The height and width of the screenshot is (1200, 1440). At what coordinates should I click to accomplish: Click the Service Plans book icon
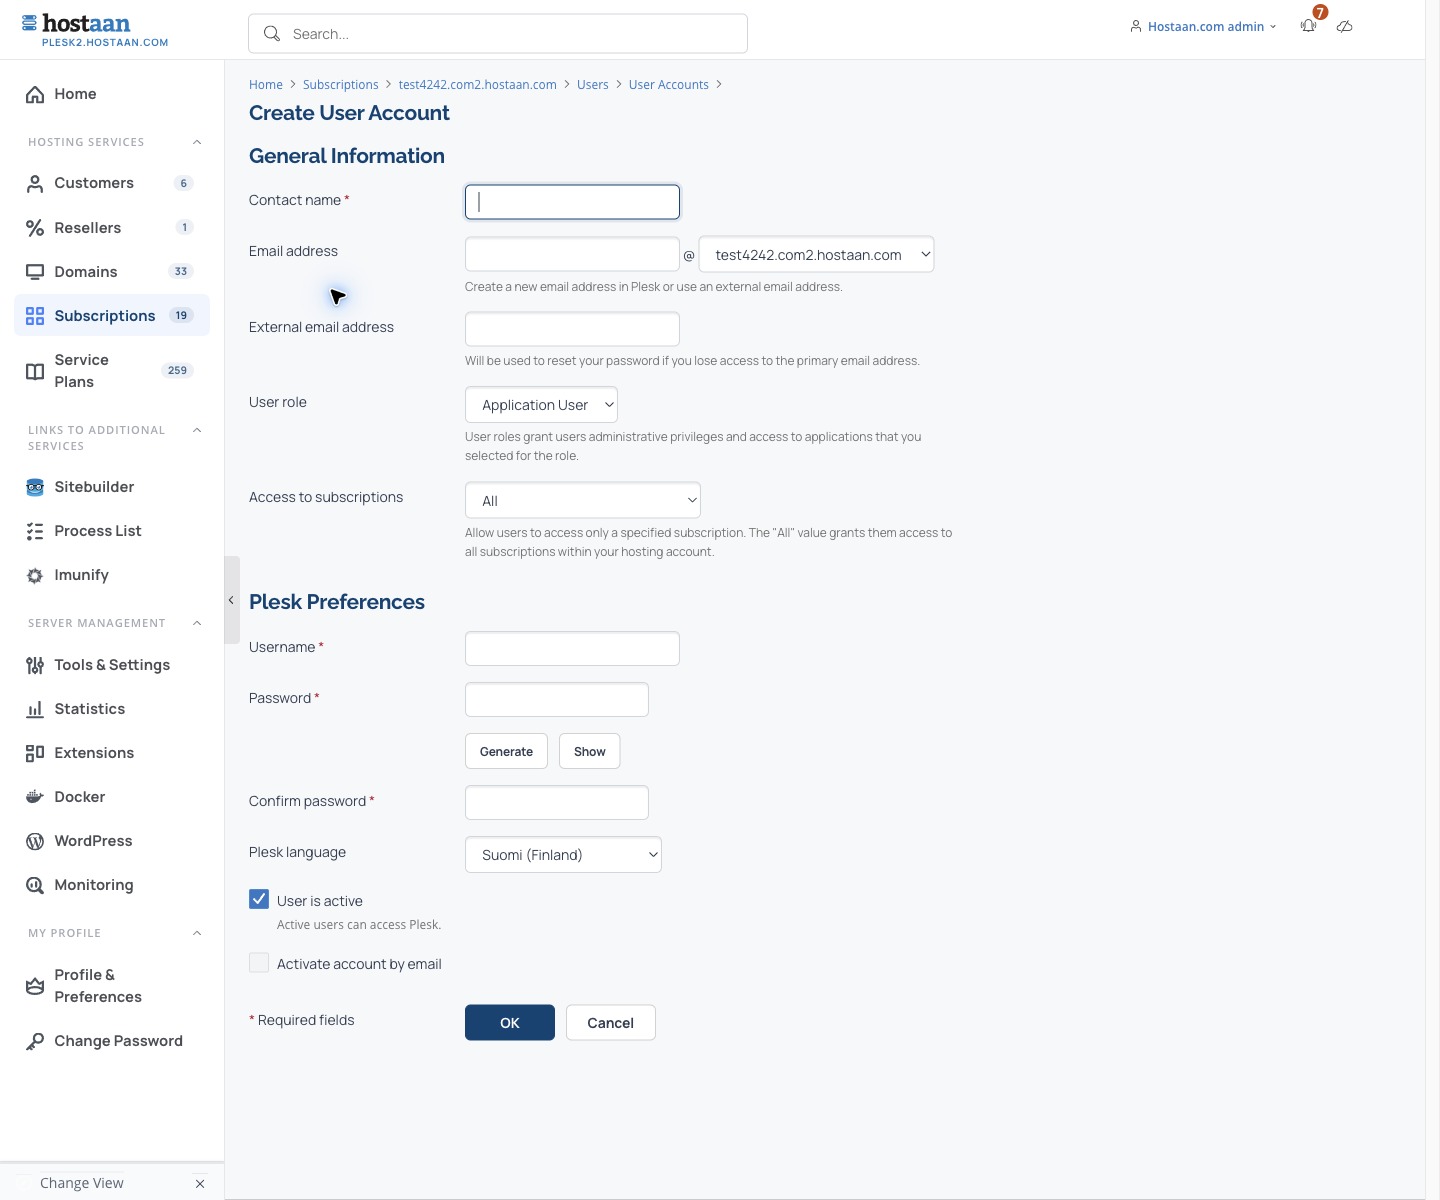coord(35,371)
